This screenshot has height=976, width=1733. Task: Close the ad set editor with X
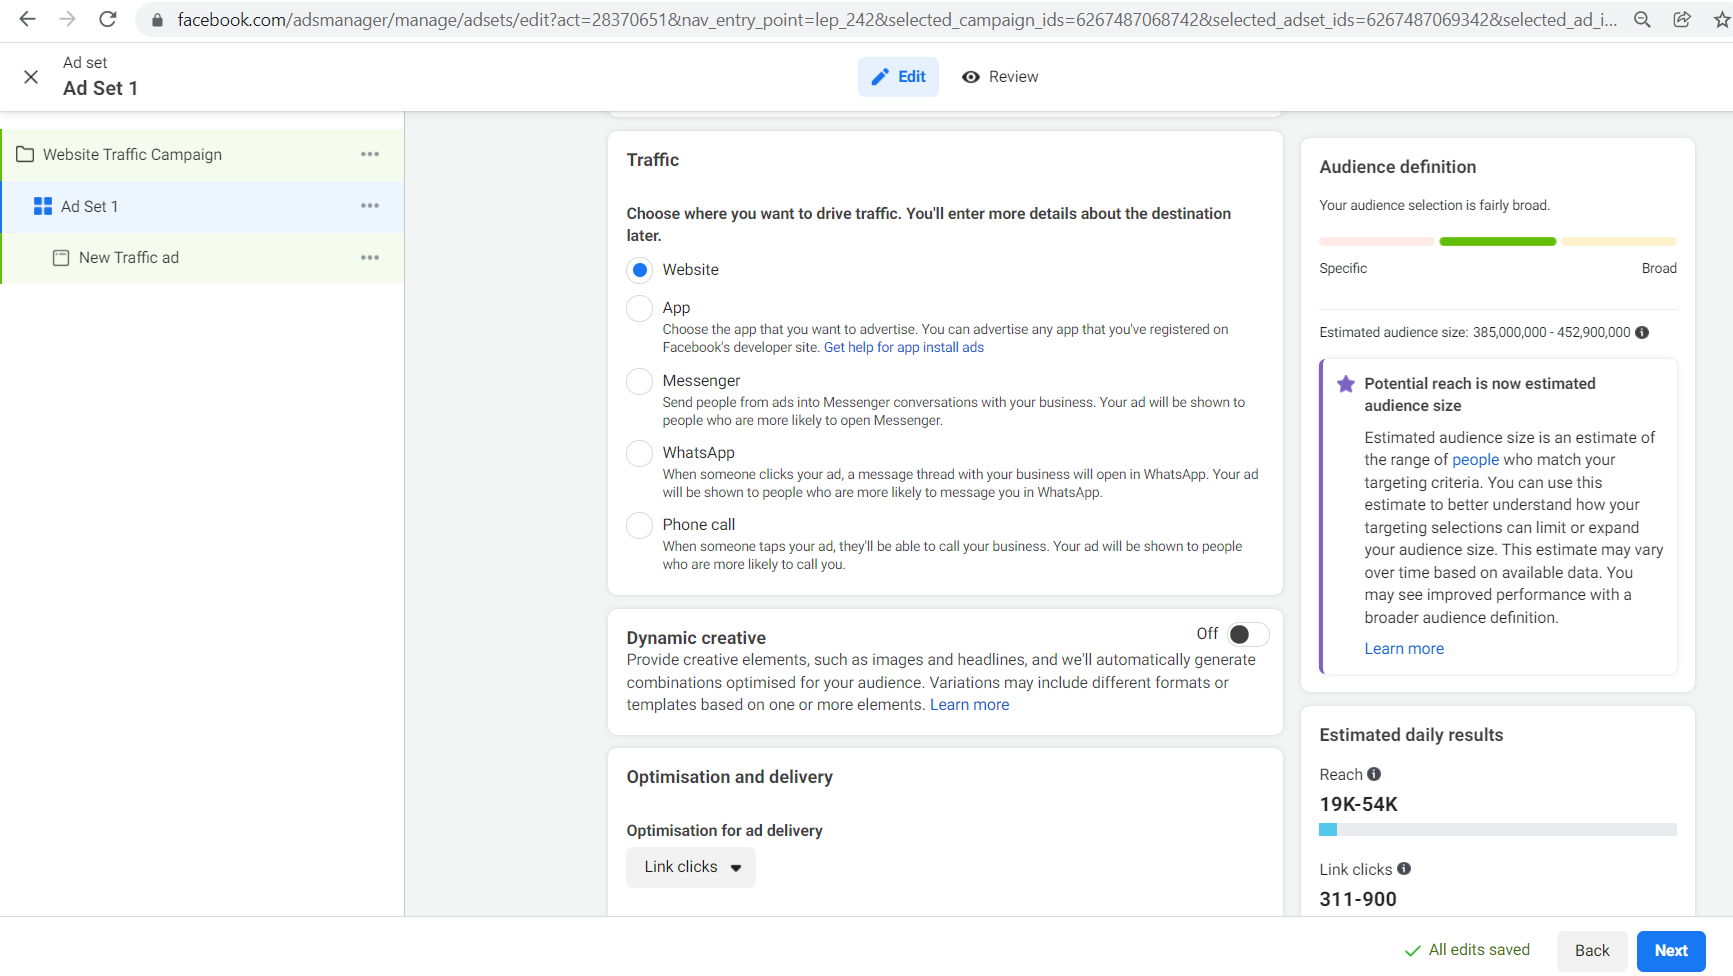pyautogui.click(x=31, y=77)
